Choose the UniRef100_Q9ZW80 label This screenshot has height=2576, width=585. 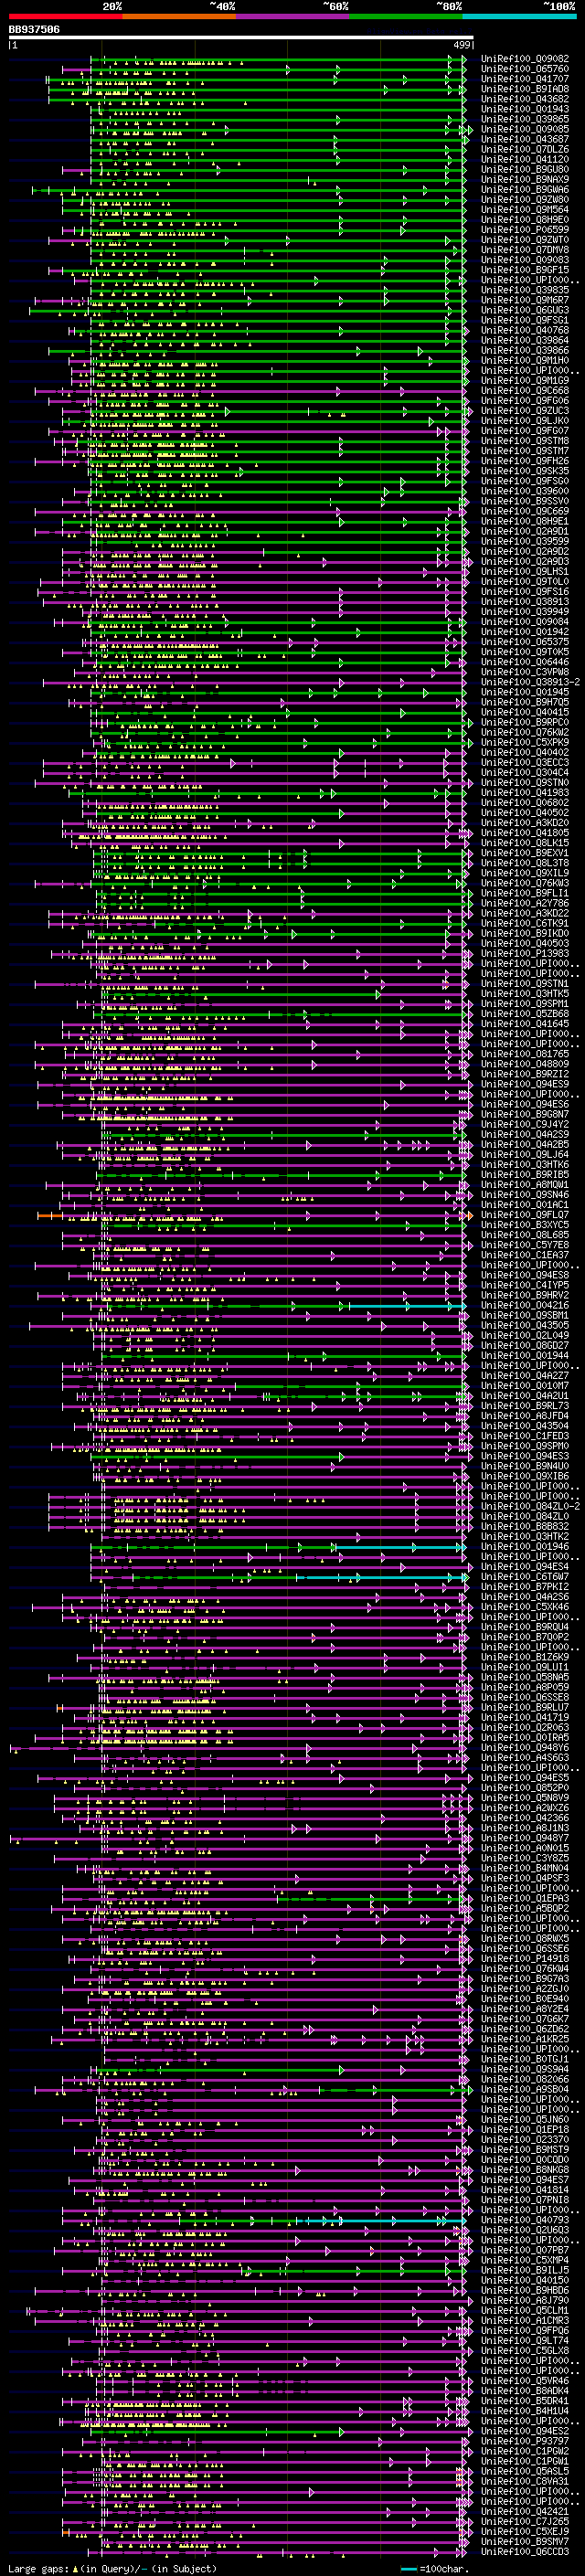tap(525, 200)
